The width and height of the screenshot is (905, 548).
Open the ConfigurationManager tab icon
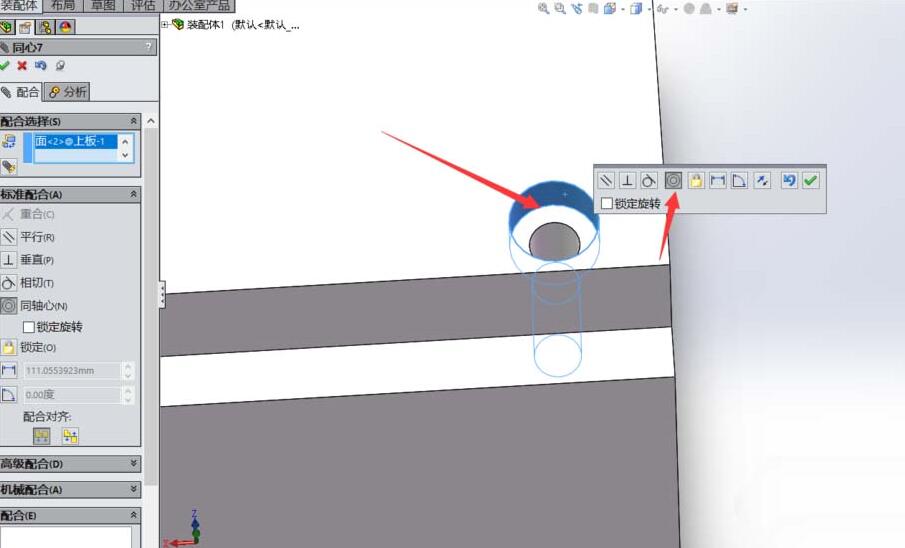(45, 27)
